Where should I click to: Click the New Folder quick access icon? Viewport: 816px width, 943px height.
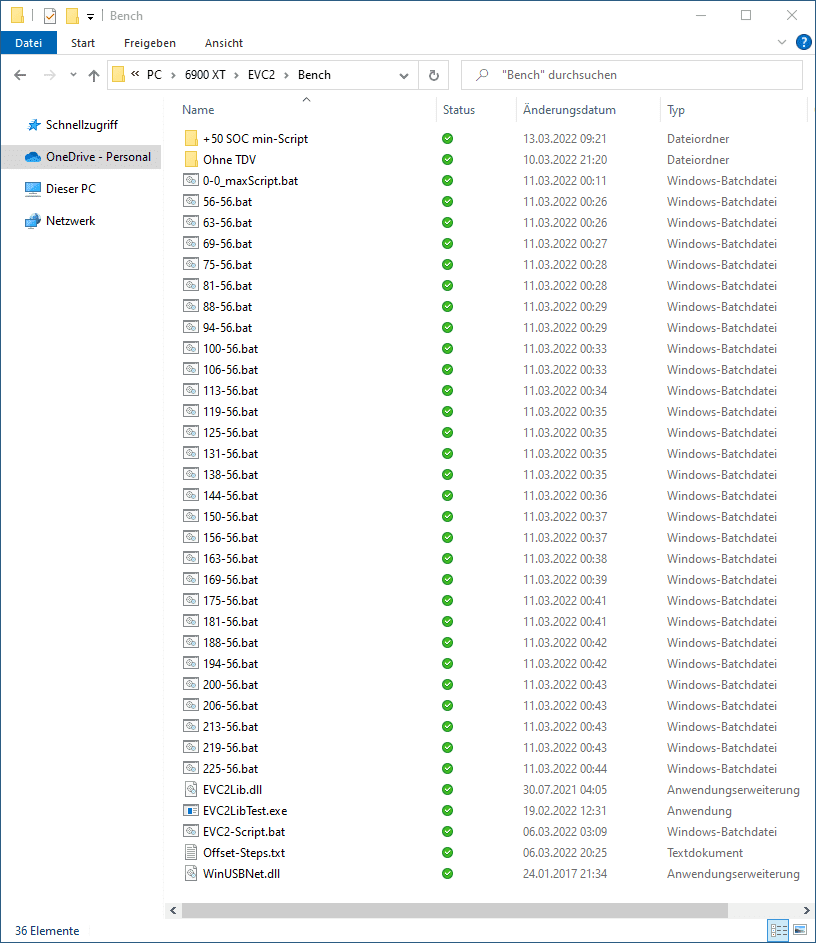[x=72, y=16]
